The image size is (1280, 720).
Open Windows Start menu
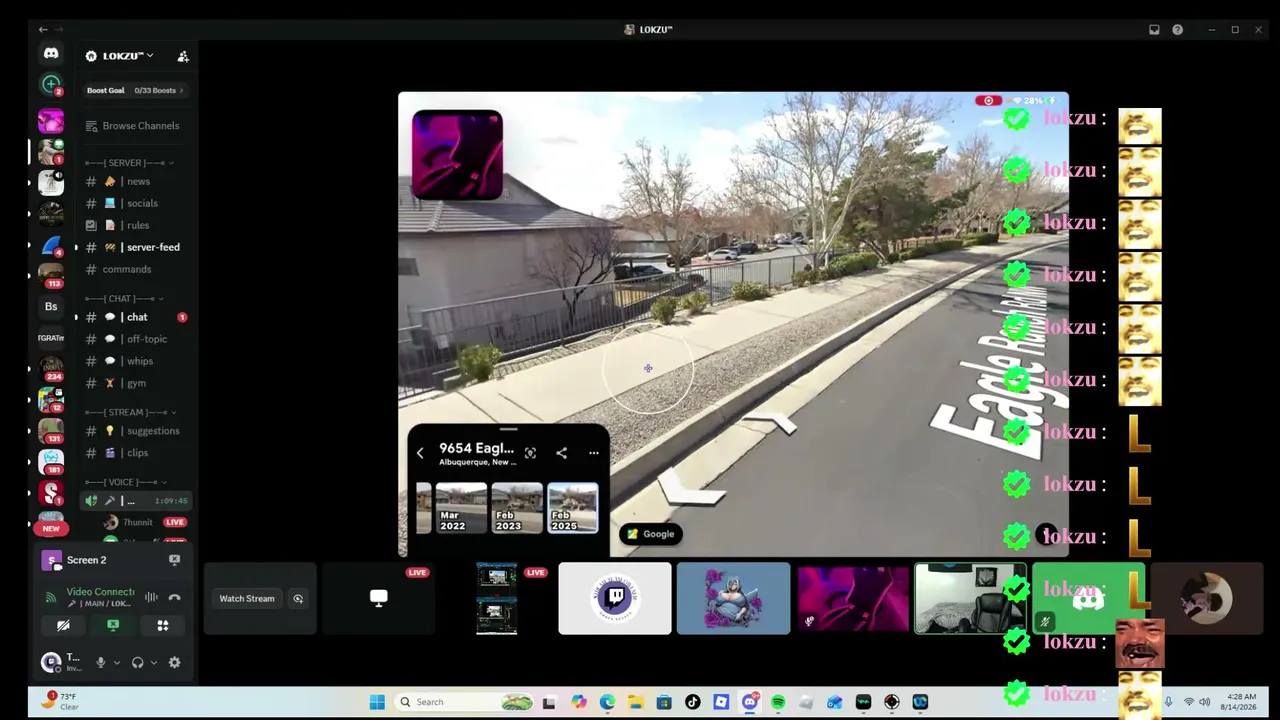point(377,702)
